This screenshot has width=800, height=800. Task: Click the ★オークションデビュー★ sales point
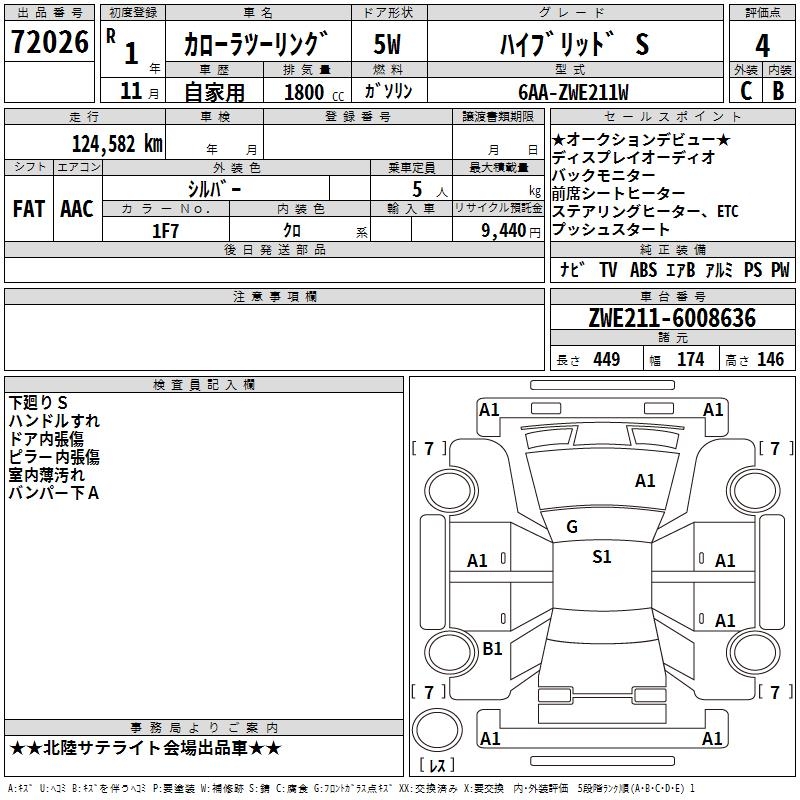pos(641,139)
